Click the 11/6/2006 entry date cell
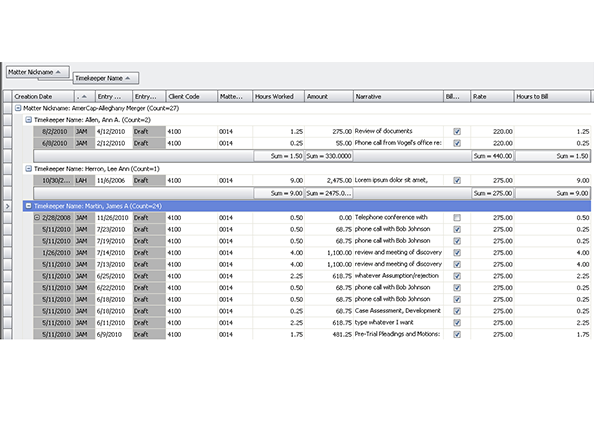The image size is (594, 428). pos(114,180)
